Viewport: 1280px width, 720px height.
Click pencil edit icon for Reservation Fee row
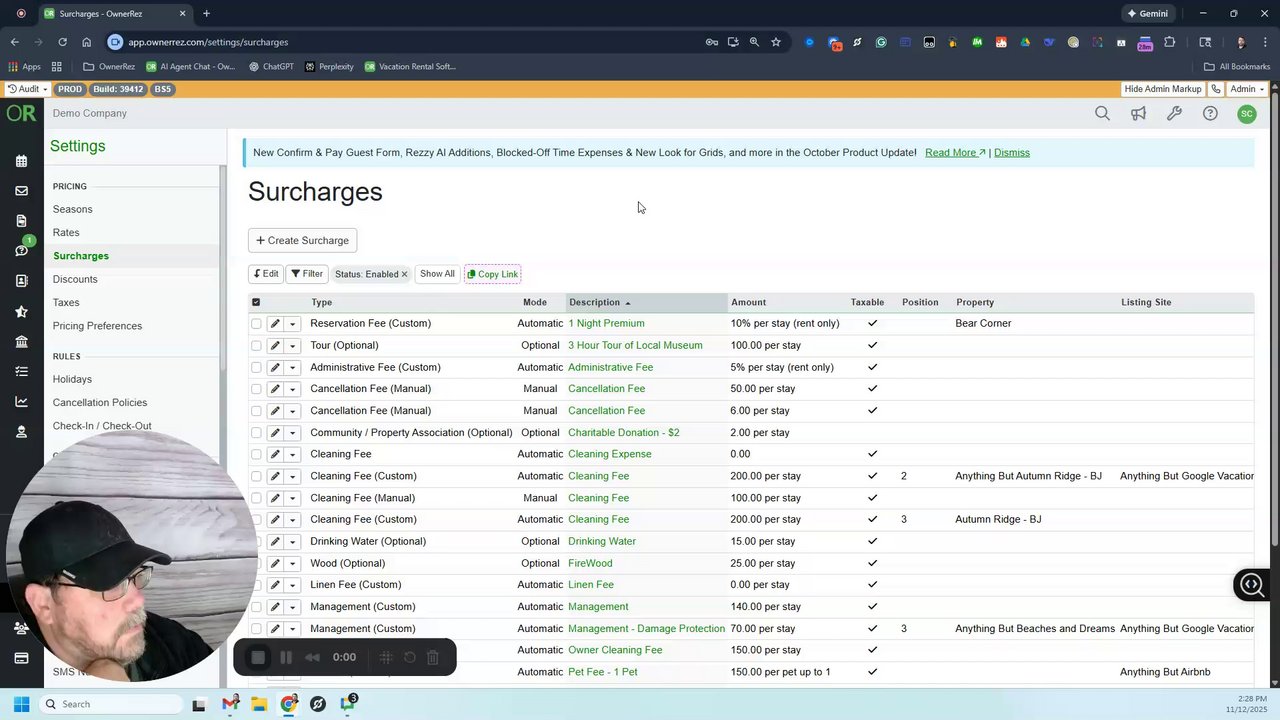(x=275, y=324)
